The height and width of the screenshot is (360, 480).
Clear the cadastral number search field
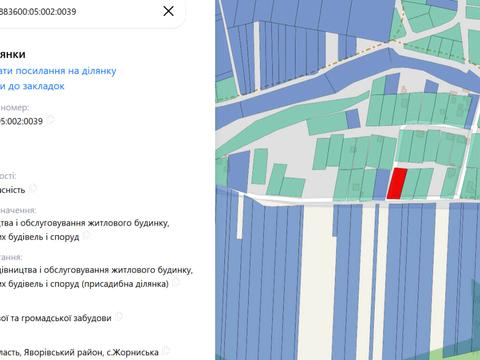(168, 11)
